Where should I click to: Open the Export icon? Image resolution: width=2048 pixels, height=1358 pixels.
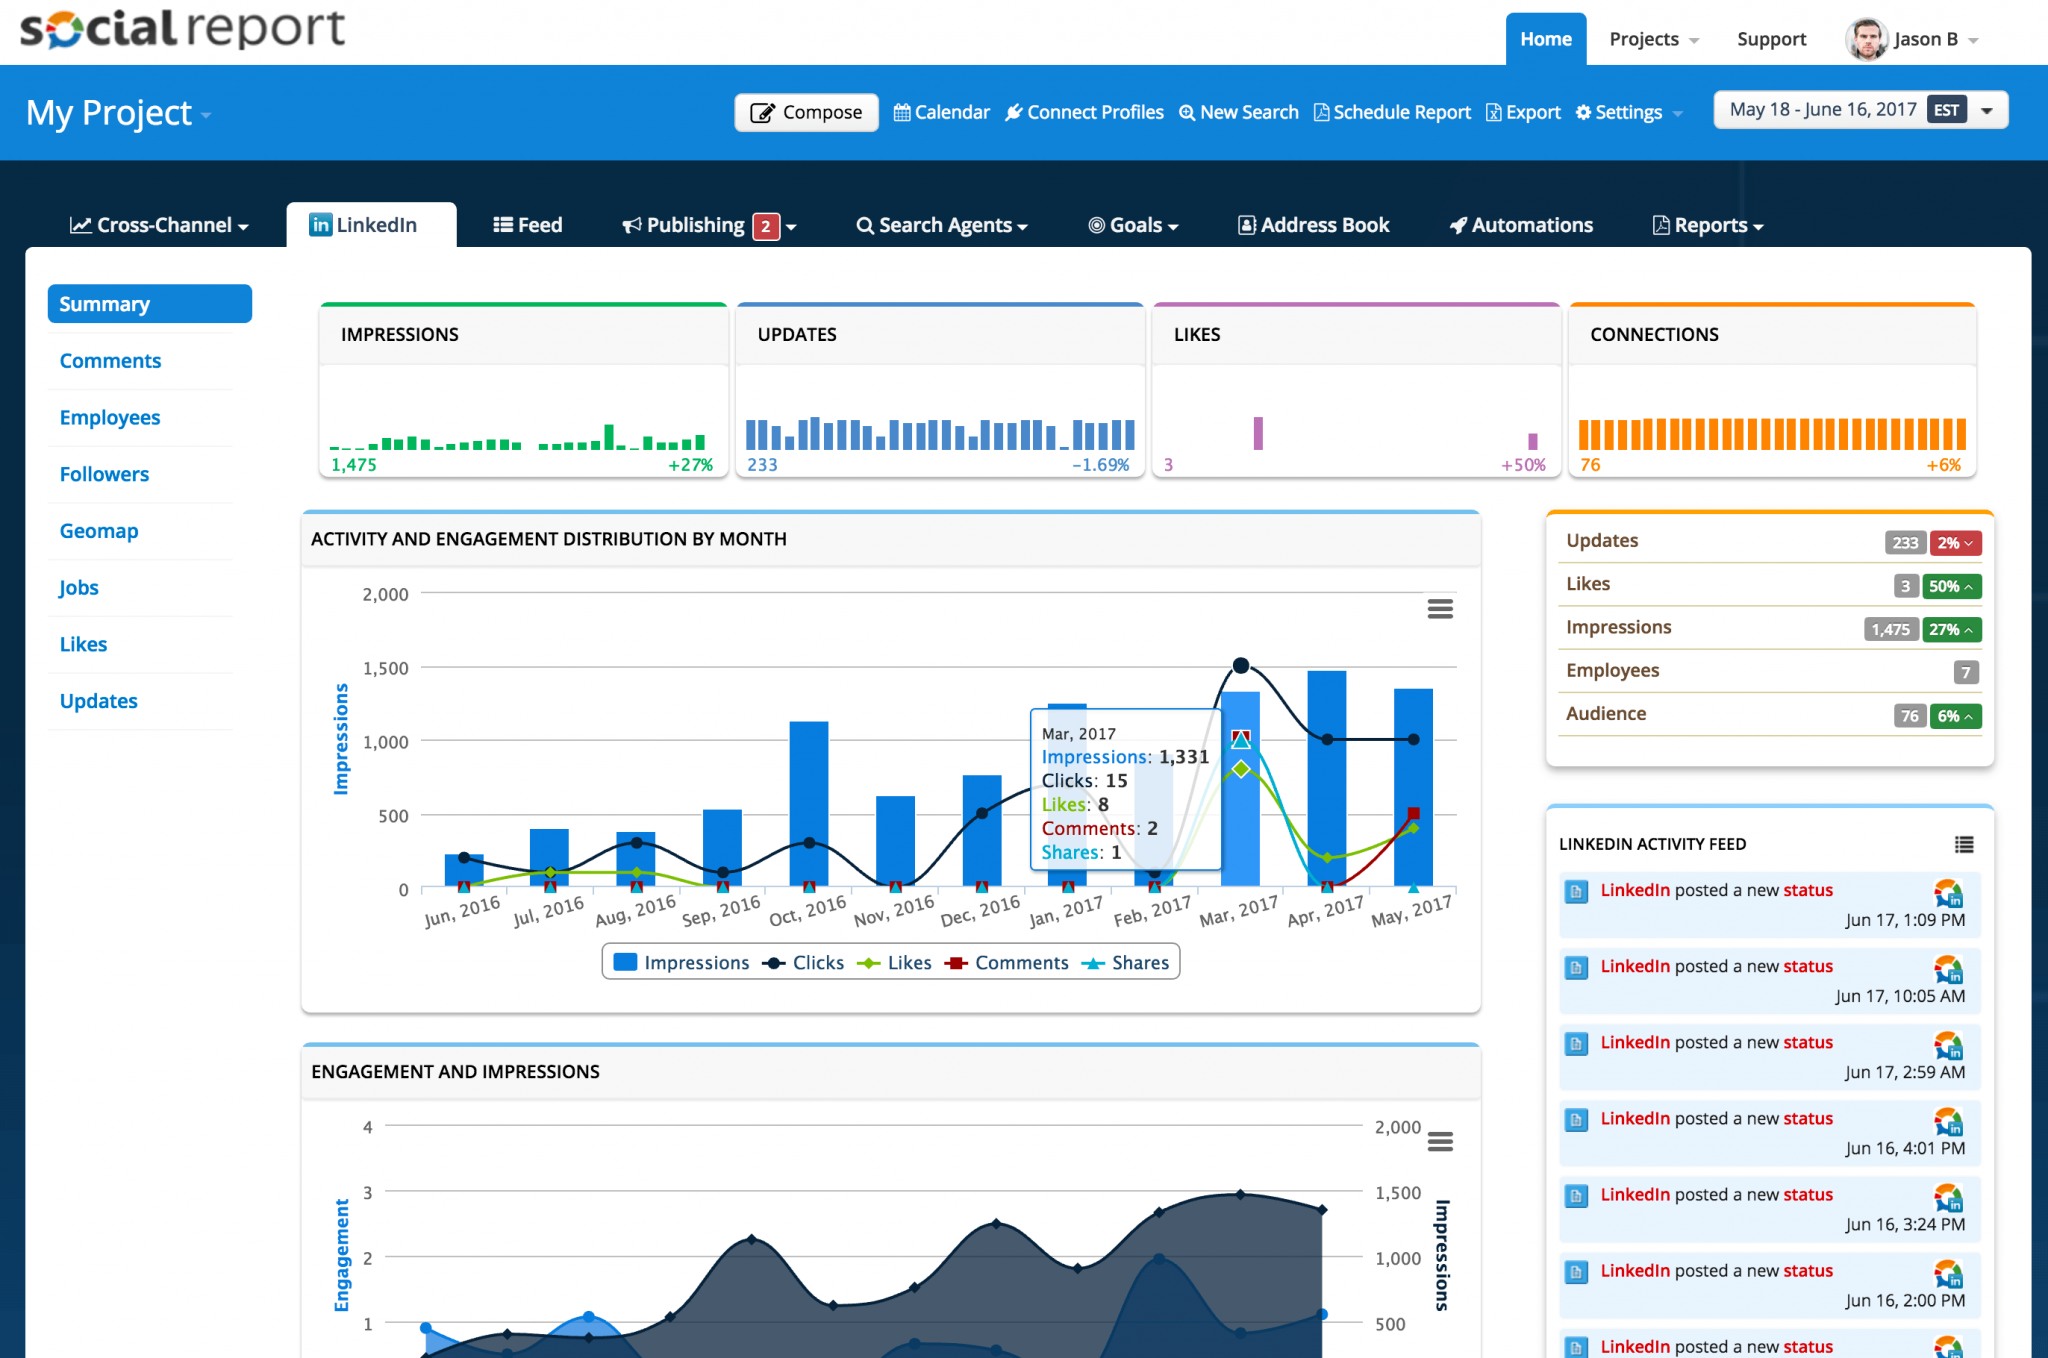click(1494, 112)
